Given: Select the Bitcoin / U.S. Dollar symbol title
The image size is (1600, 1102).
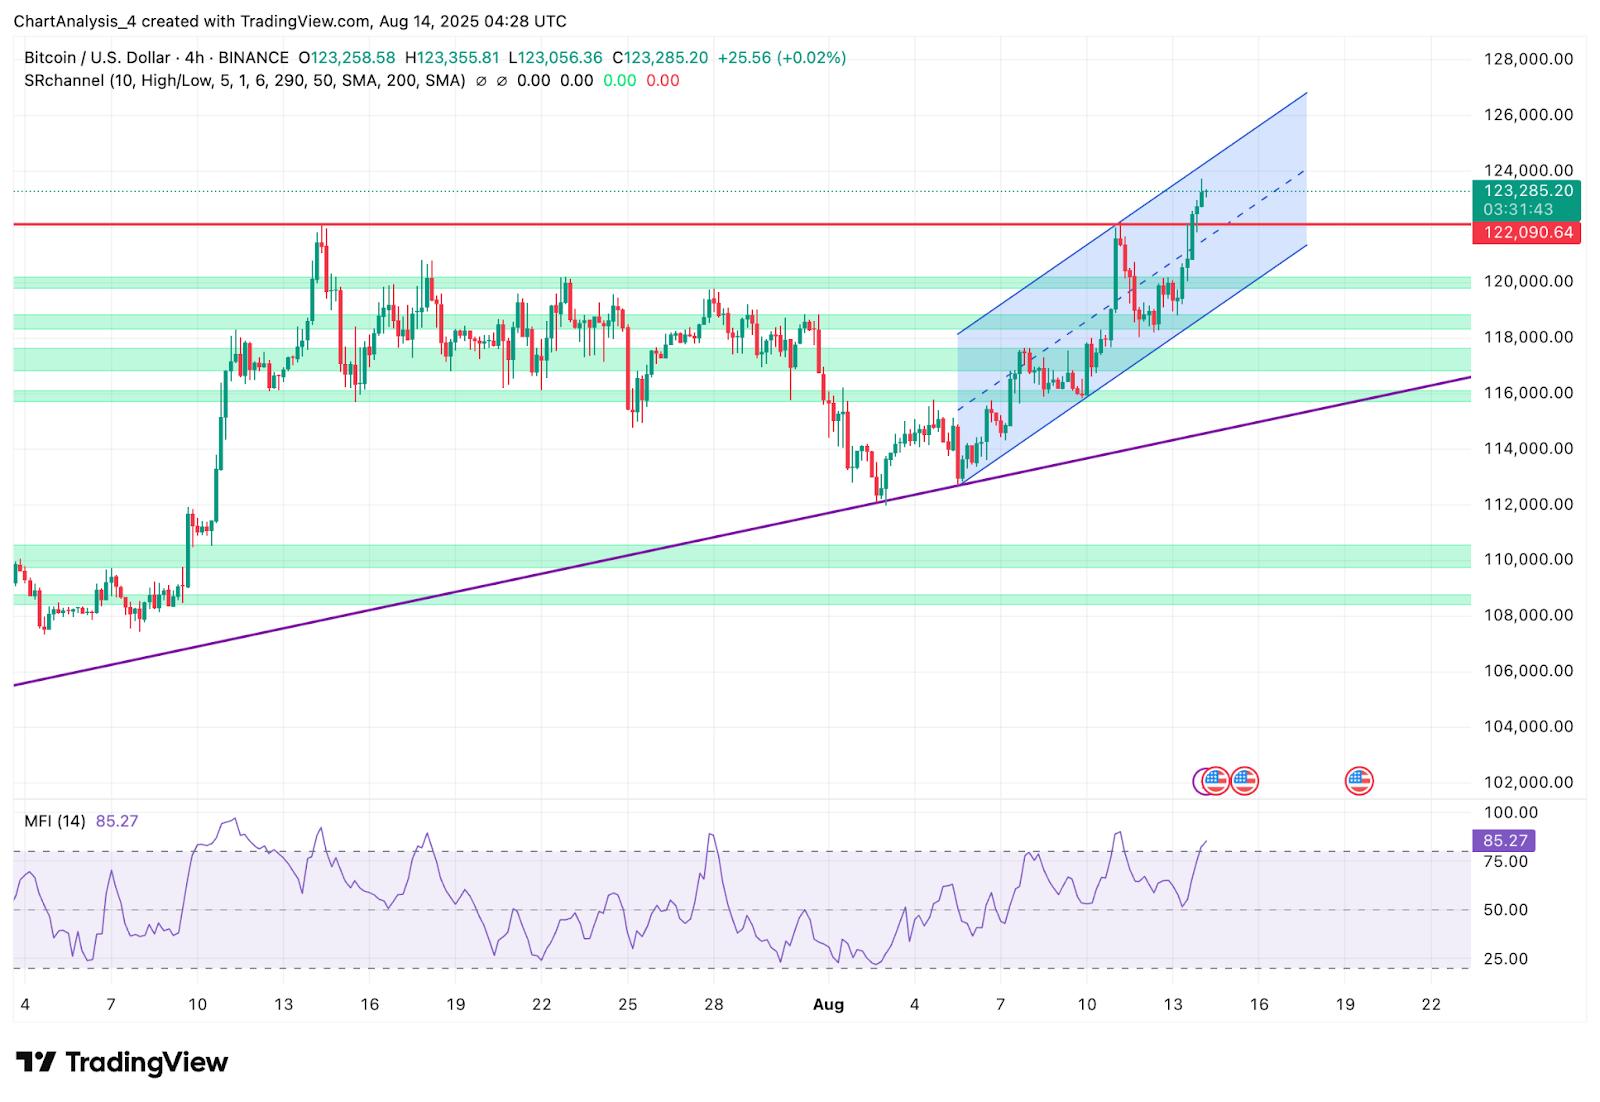Looking at the screenshot, I should click(97, 58).
